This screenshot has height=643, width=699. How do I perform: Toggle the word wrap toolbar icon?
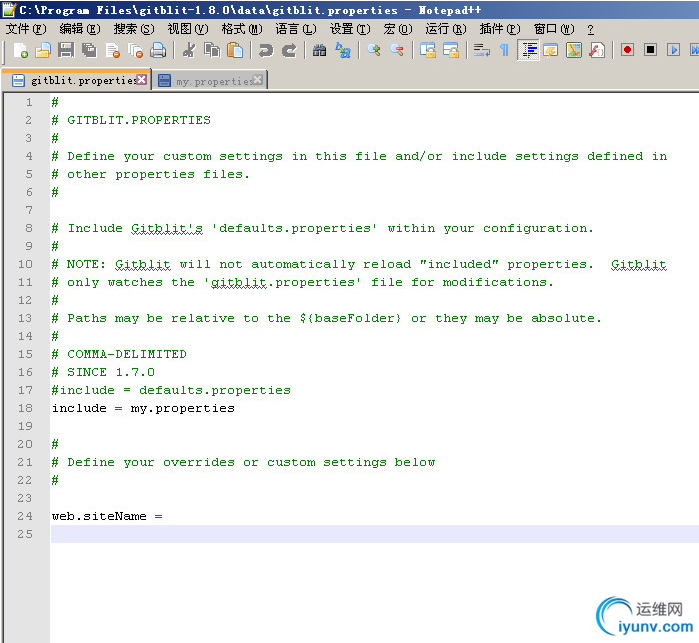[x=481, y=50]
